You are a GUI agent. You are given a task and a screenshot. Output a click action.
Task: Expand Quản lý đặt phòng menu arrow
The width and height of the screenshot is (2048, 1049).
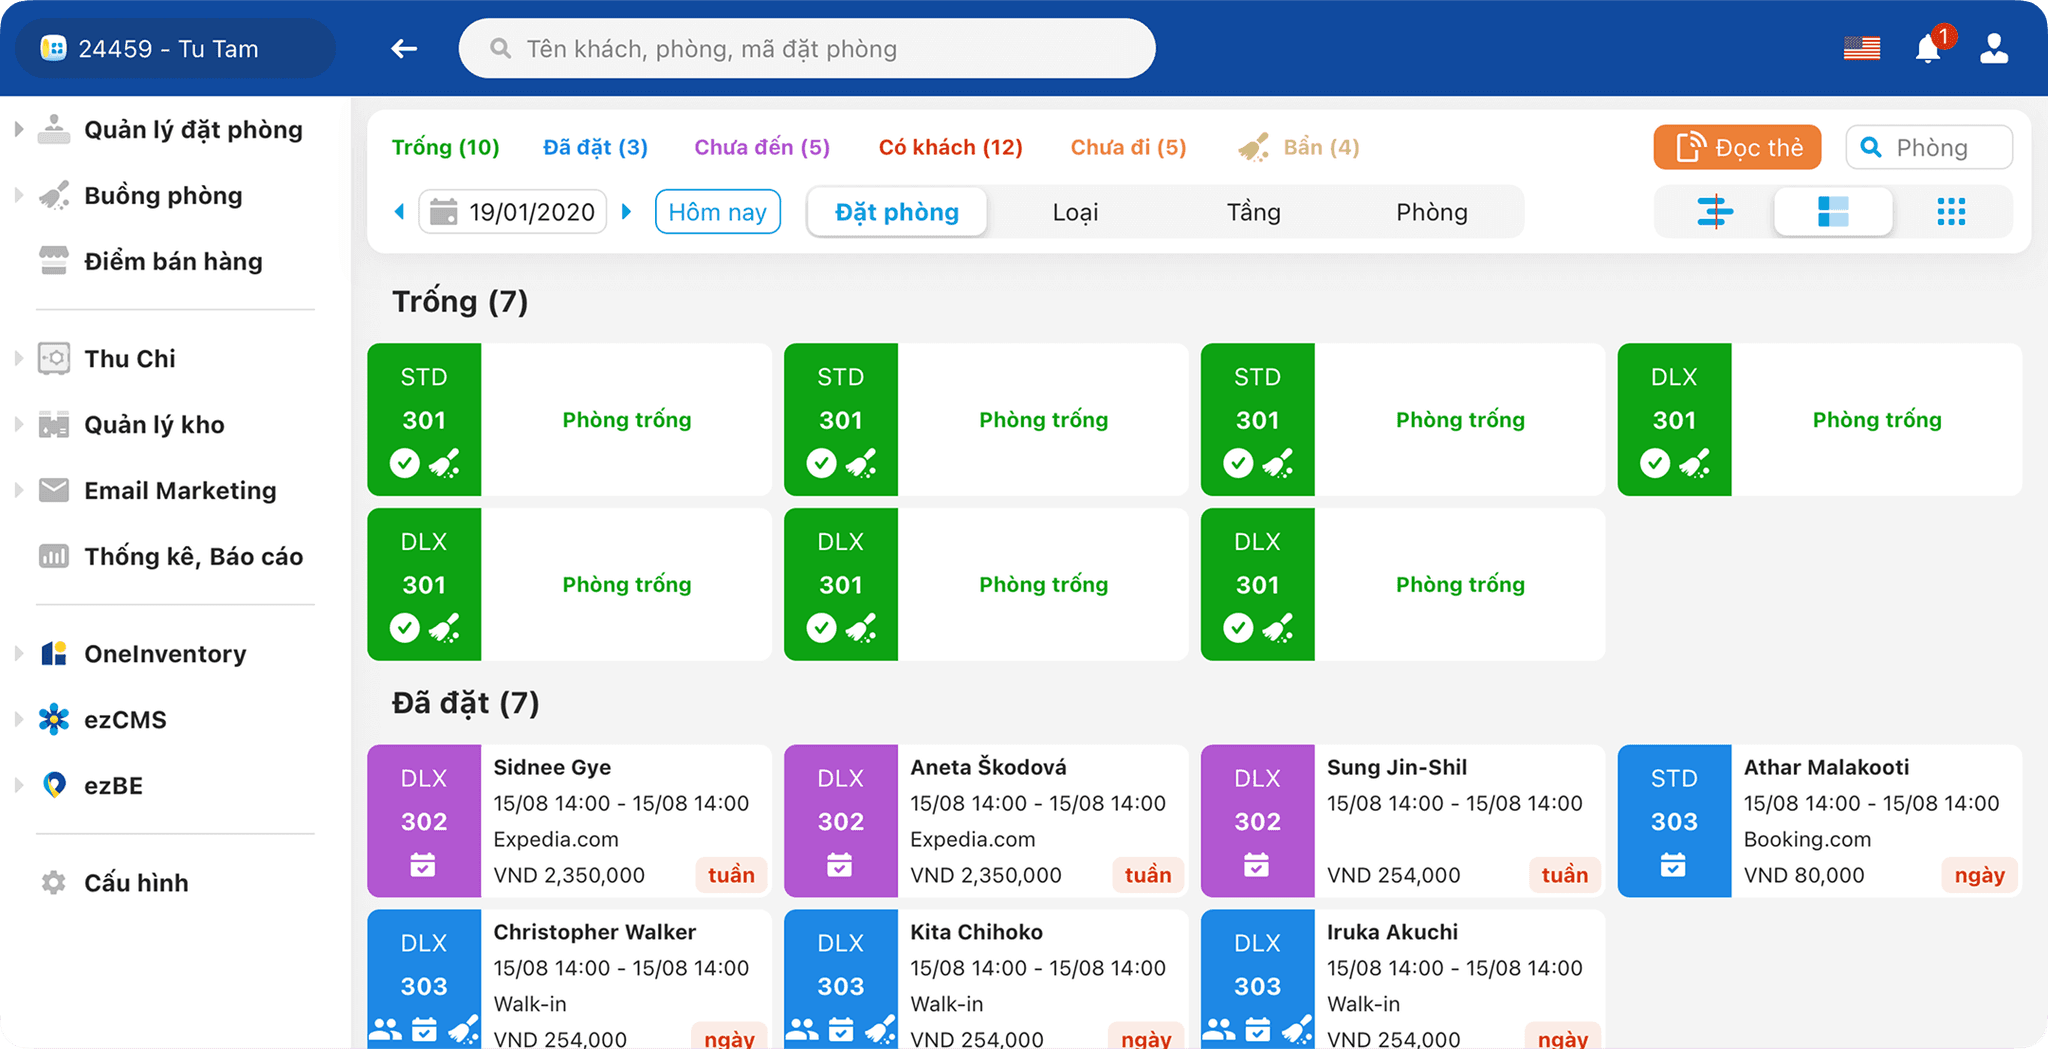18,129
